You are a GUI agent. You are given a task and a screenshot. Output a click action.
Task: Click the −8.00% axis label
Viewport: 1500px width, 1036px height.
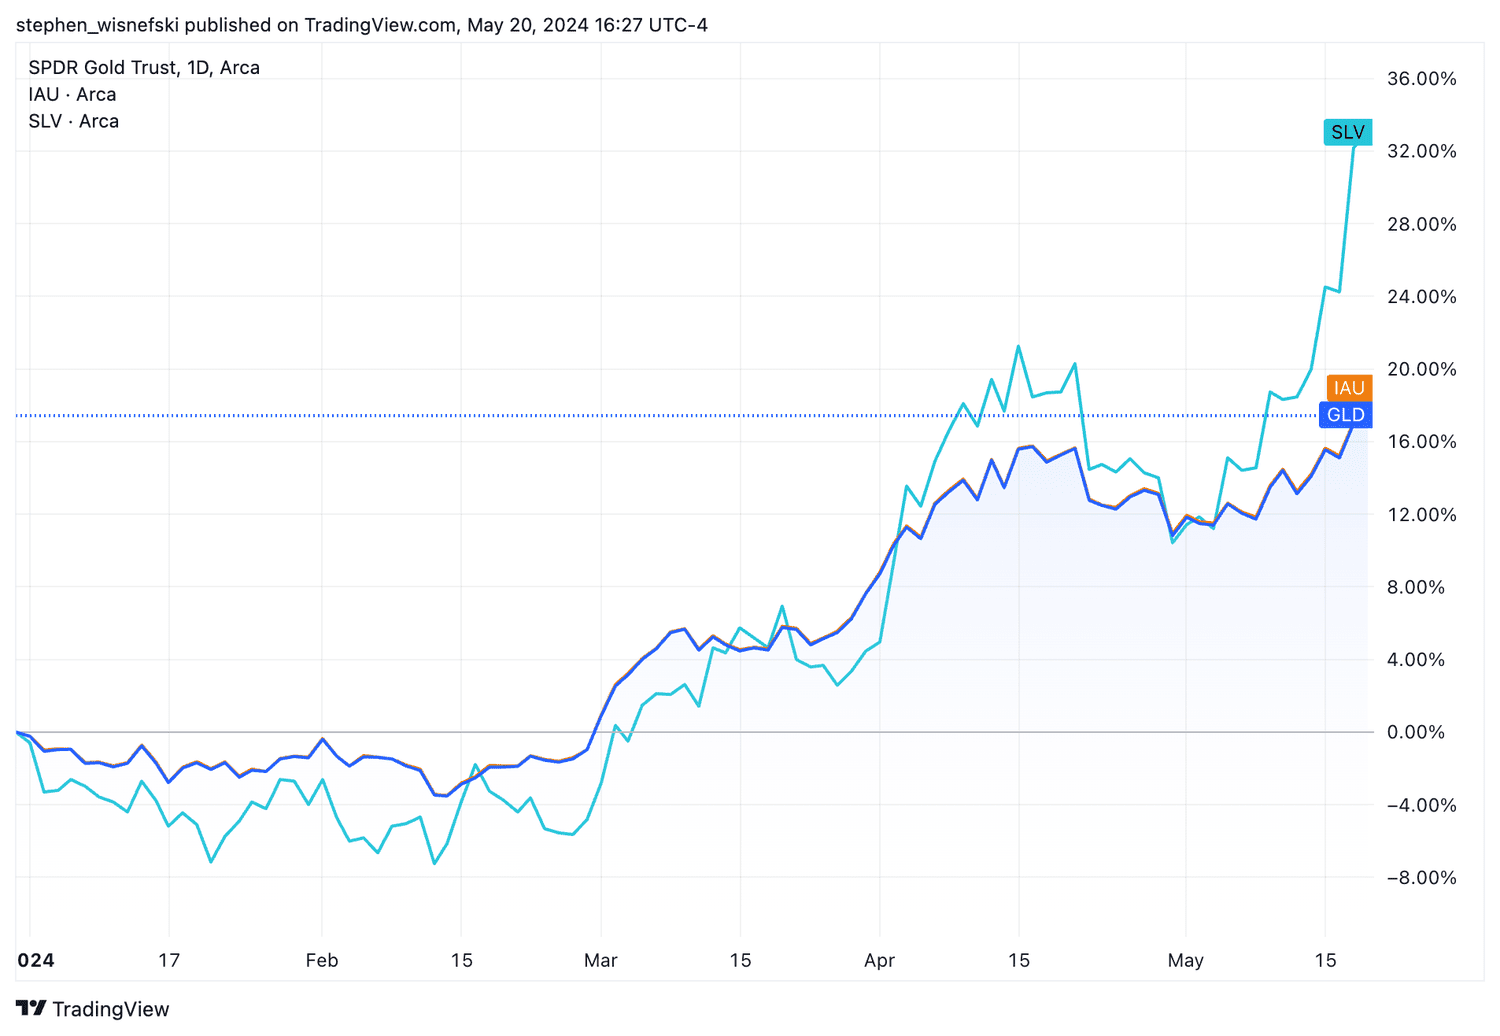(x=1421, y=877)
